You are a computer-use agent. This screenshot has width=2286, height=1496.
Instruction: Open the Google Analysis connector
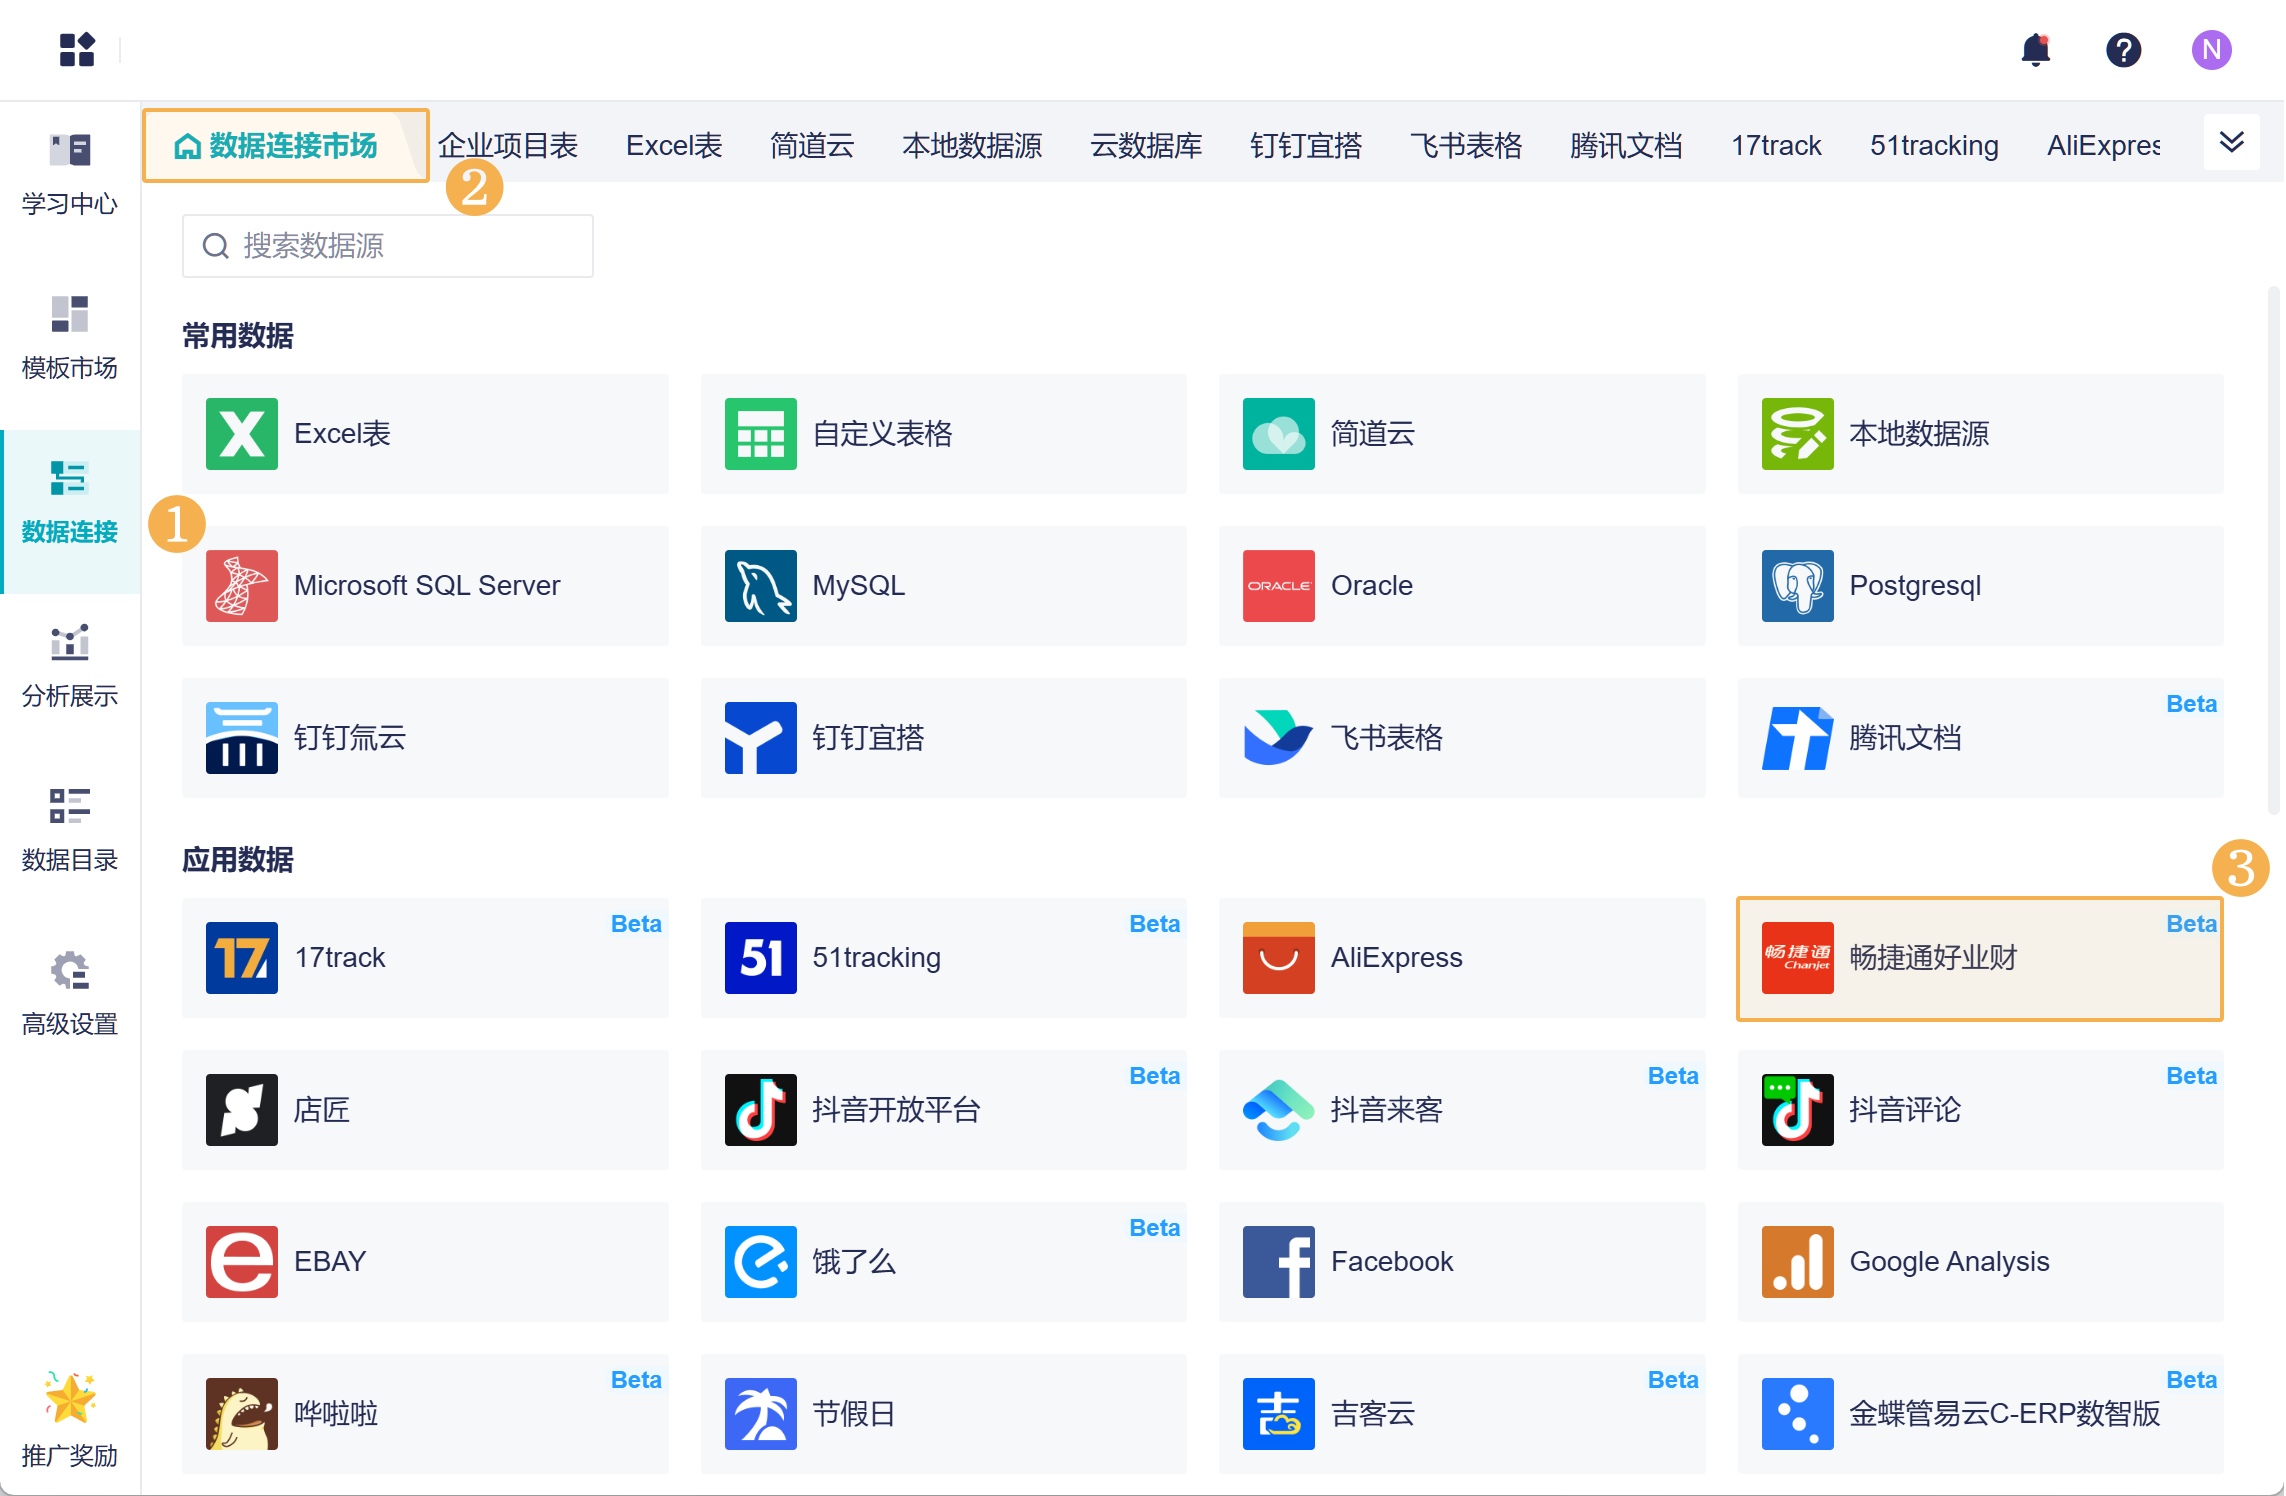click(1978, 1262)
